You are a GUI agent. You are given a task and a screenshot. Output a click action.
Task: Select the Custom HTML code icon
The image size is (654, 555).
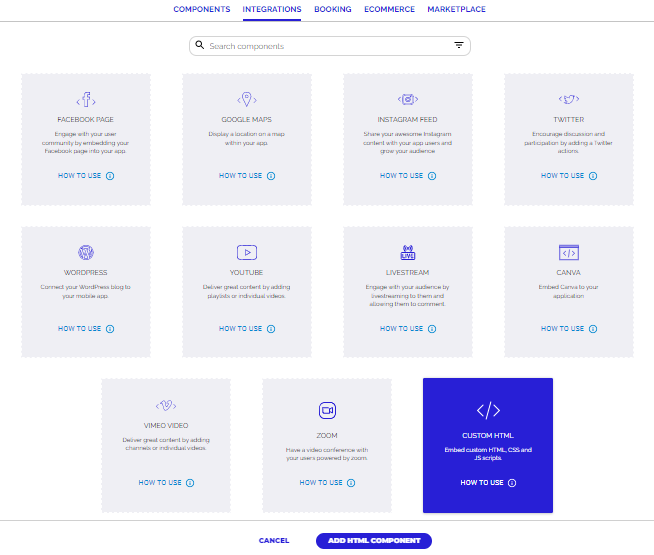[x=488, y=410]
